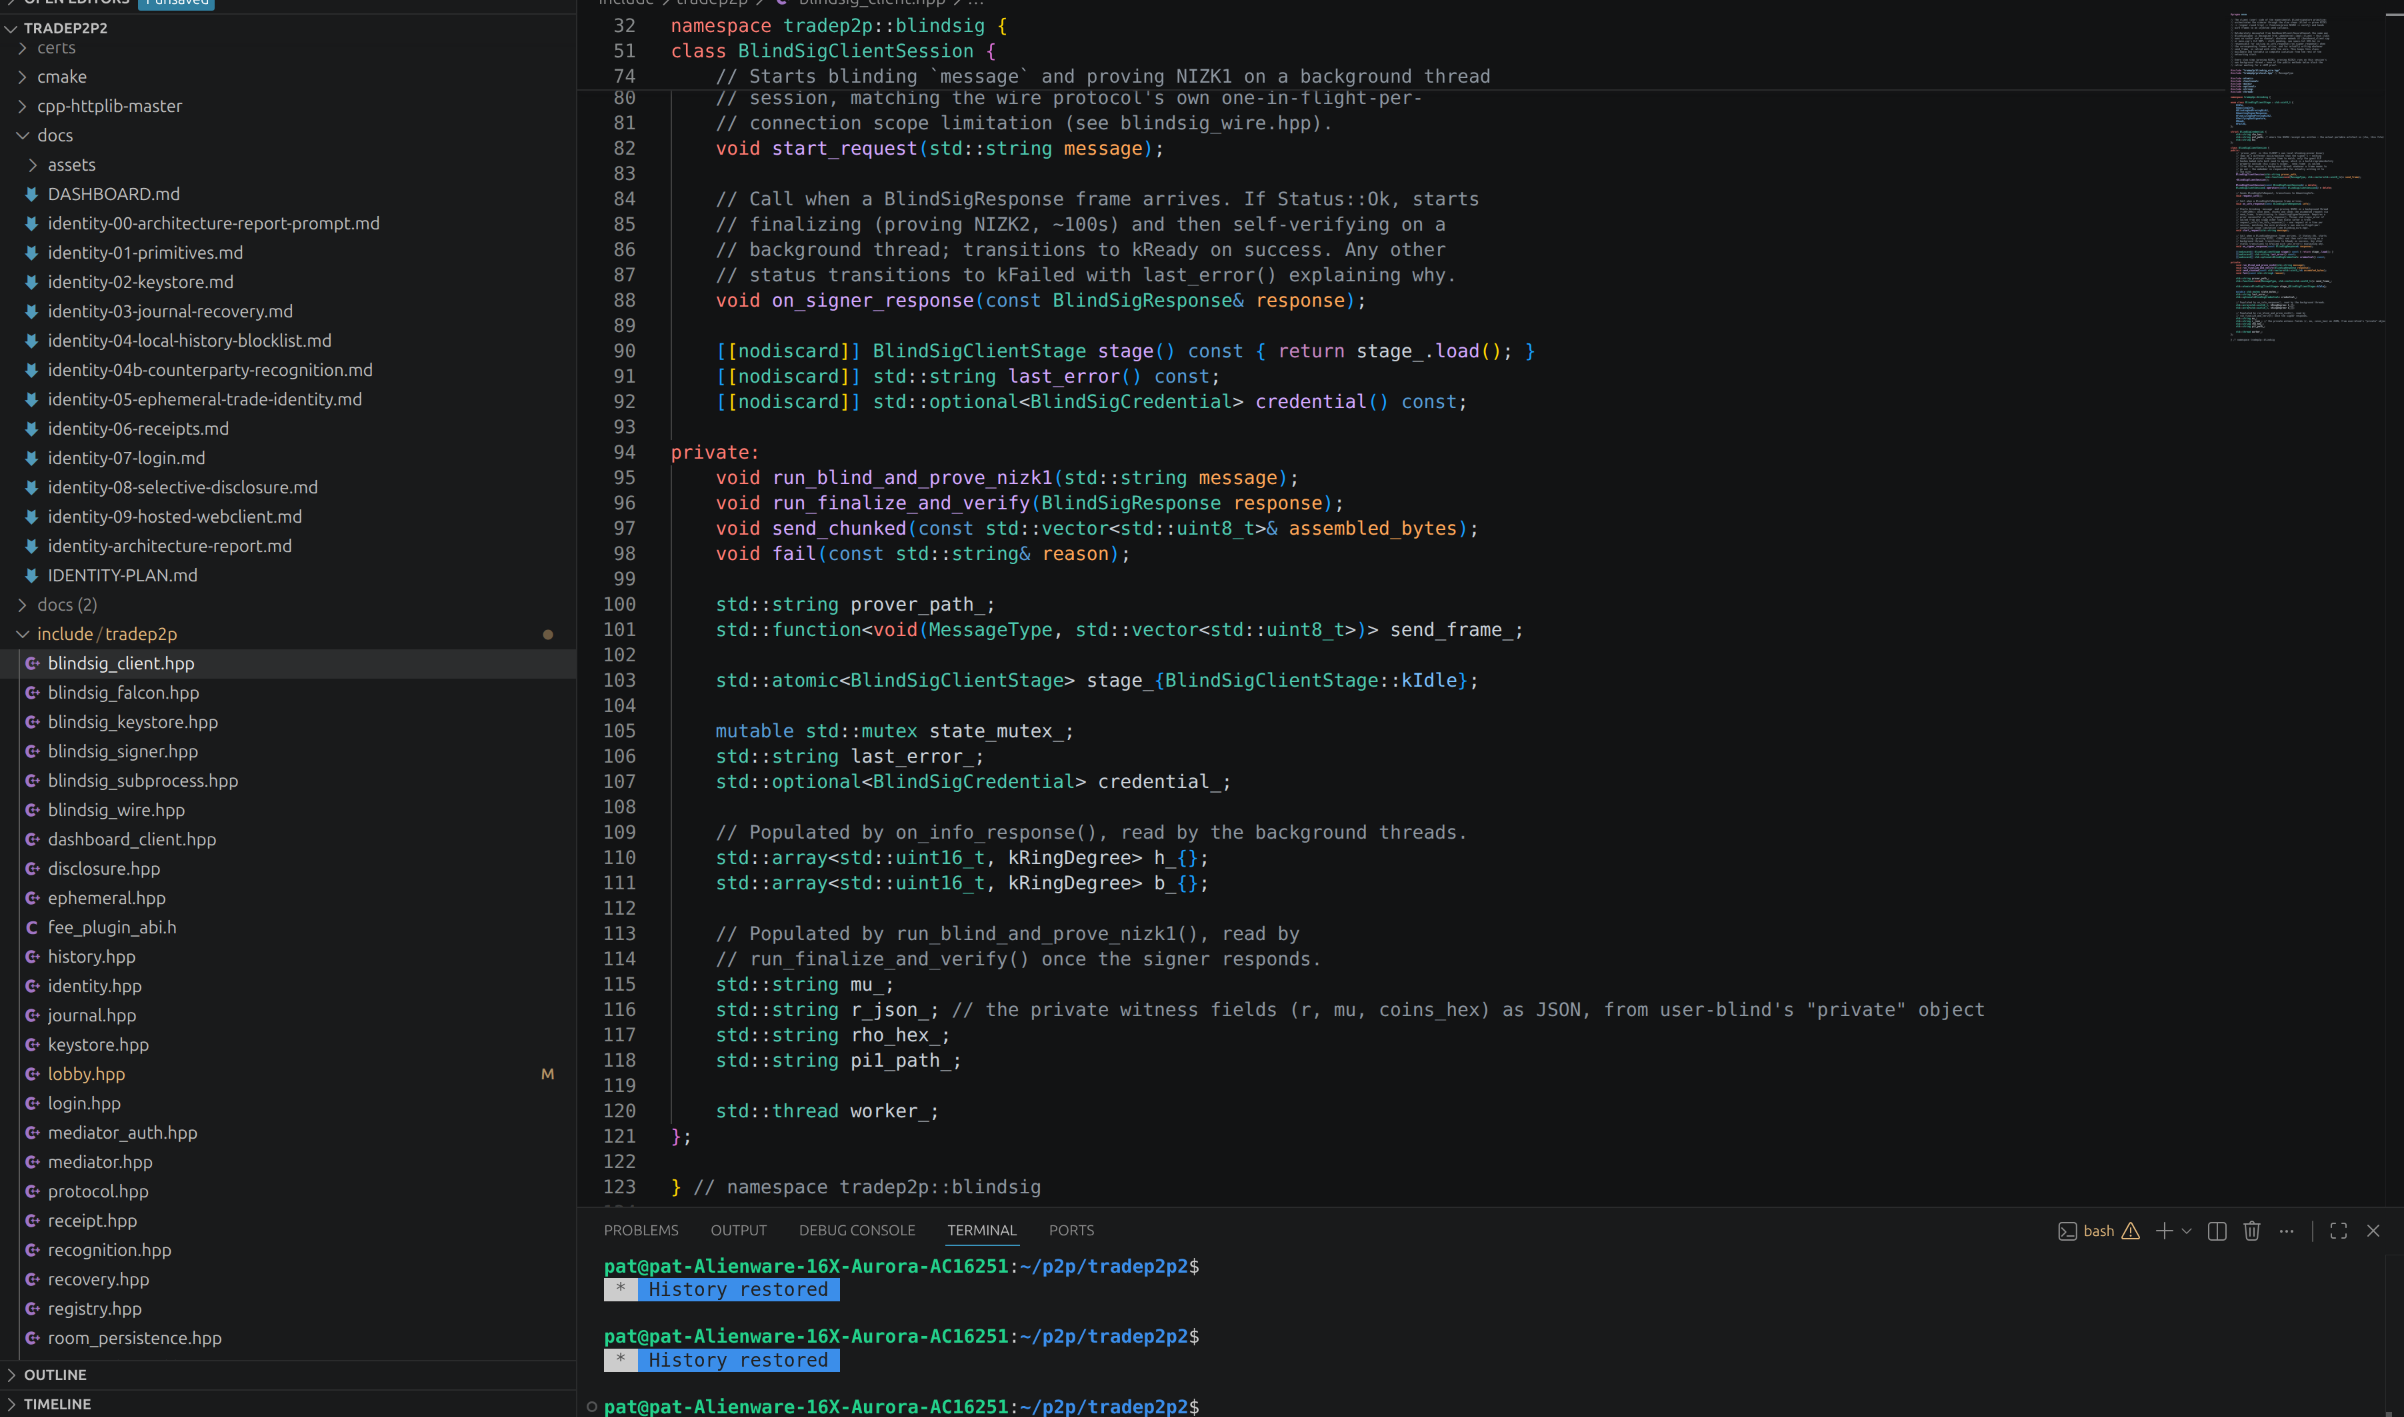Split the terminal pane

tap(2217, 1231)
